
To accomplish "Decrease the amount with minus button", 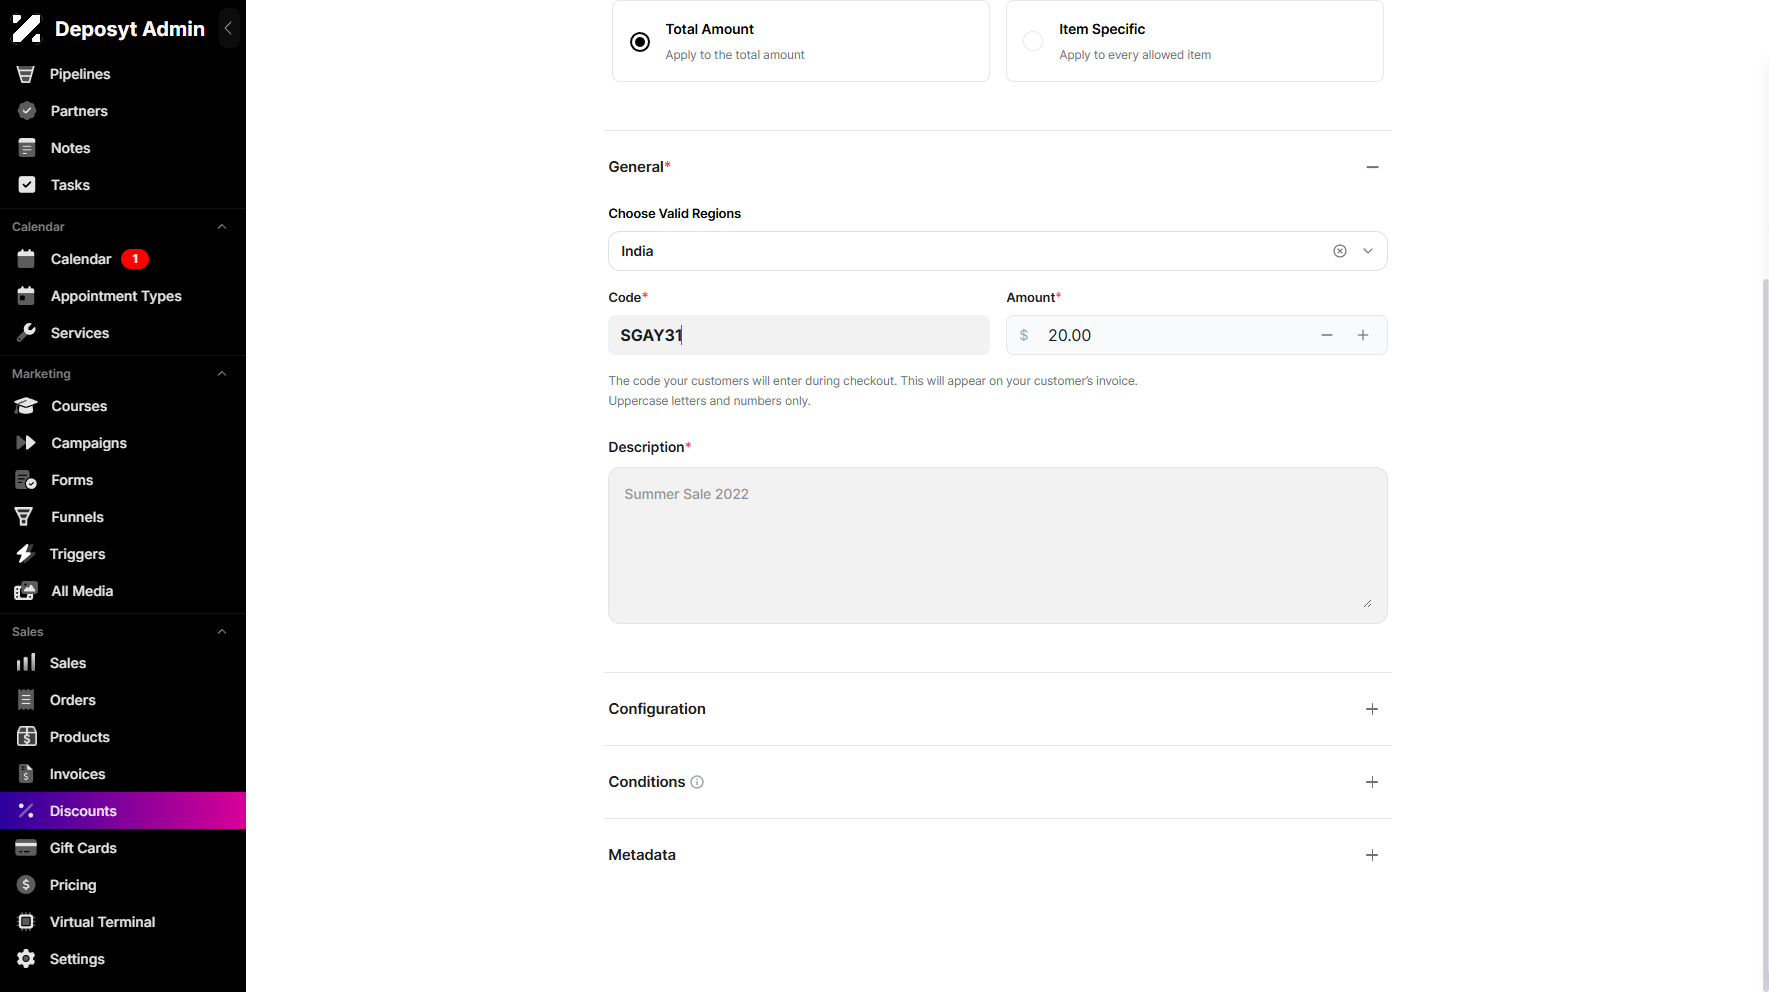I will pos(1327,335).
